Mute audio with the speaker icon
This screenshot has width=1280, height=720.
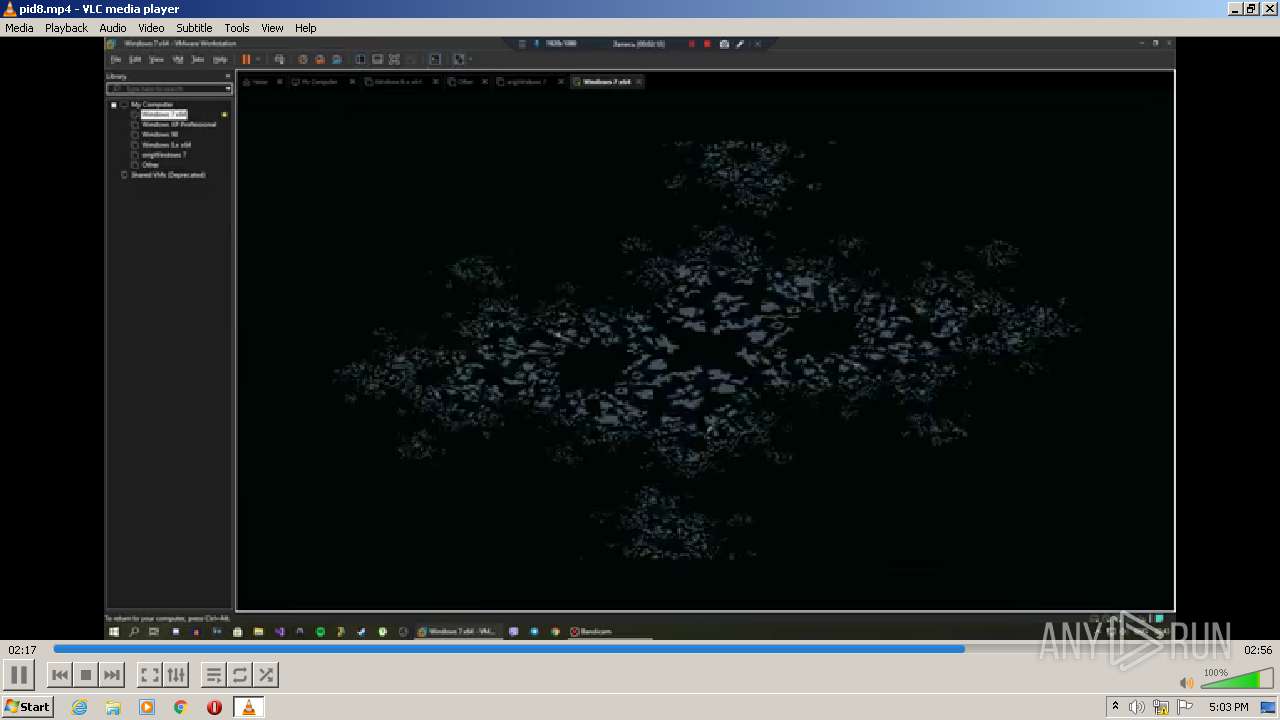coord(1186,682)
